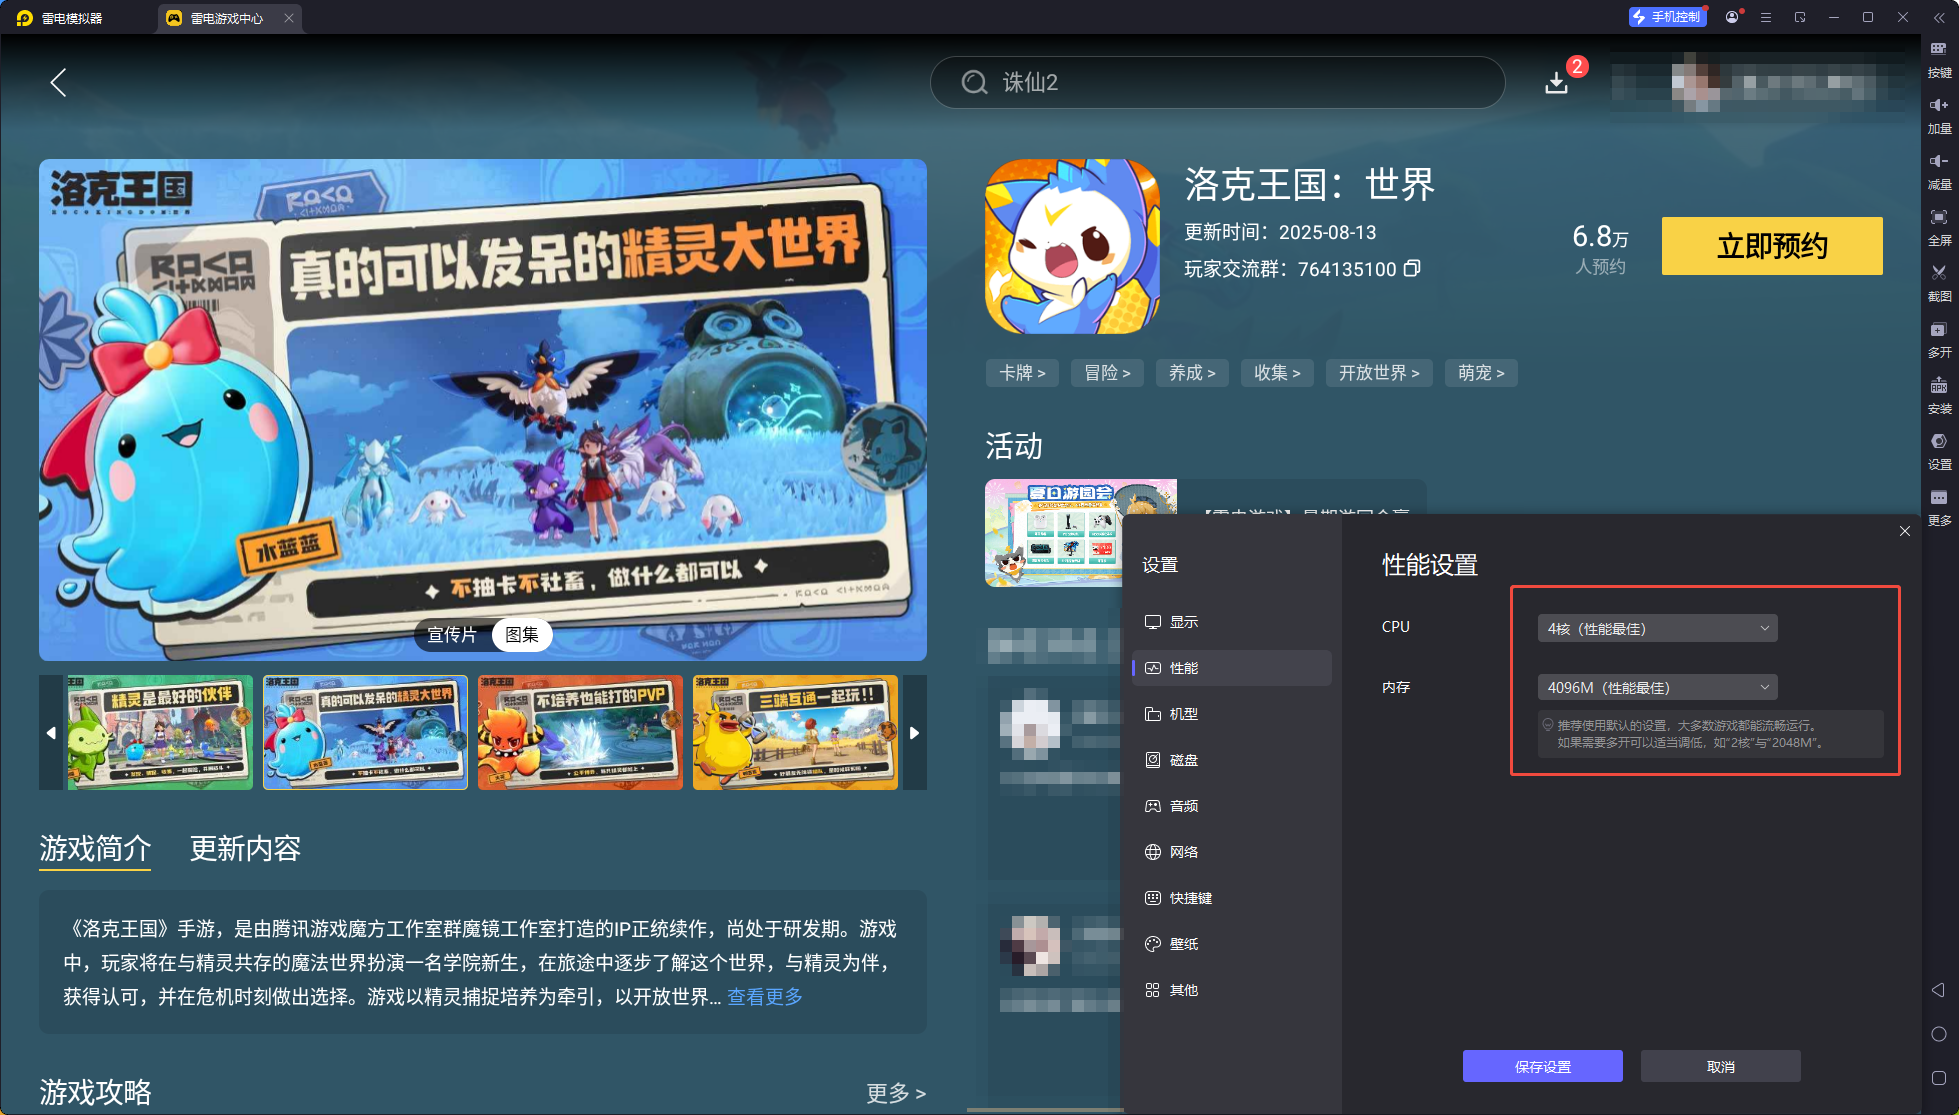Show previous thumbnails with left arrow
The width and height of the screenshot is (1959, 1115).
point(51,733)
